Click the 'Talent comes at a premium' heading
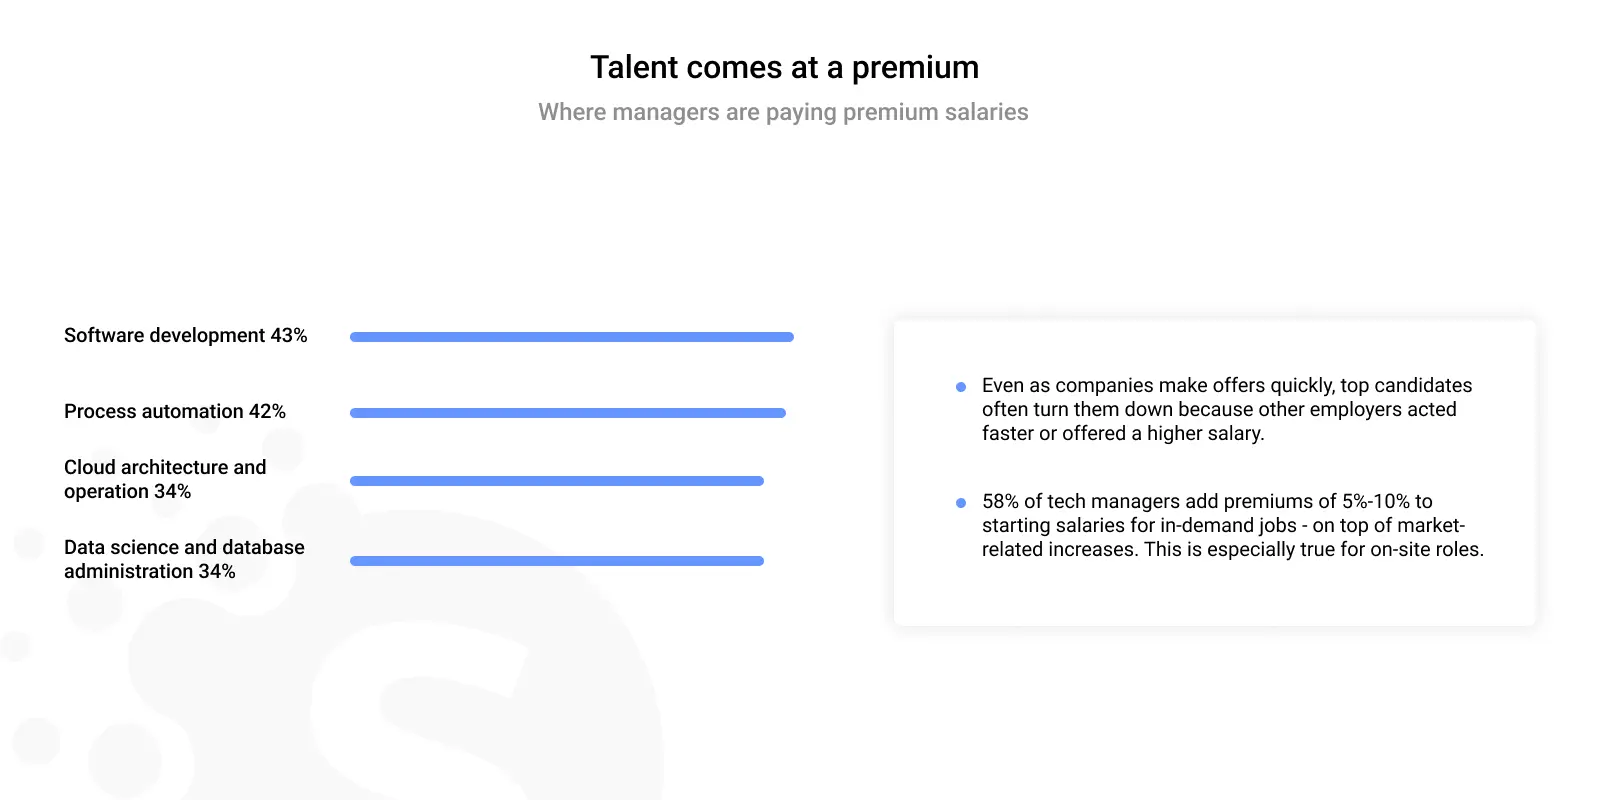1600x800 pixels. (x=784, y=67)
